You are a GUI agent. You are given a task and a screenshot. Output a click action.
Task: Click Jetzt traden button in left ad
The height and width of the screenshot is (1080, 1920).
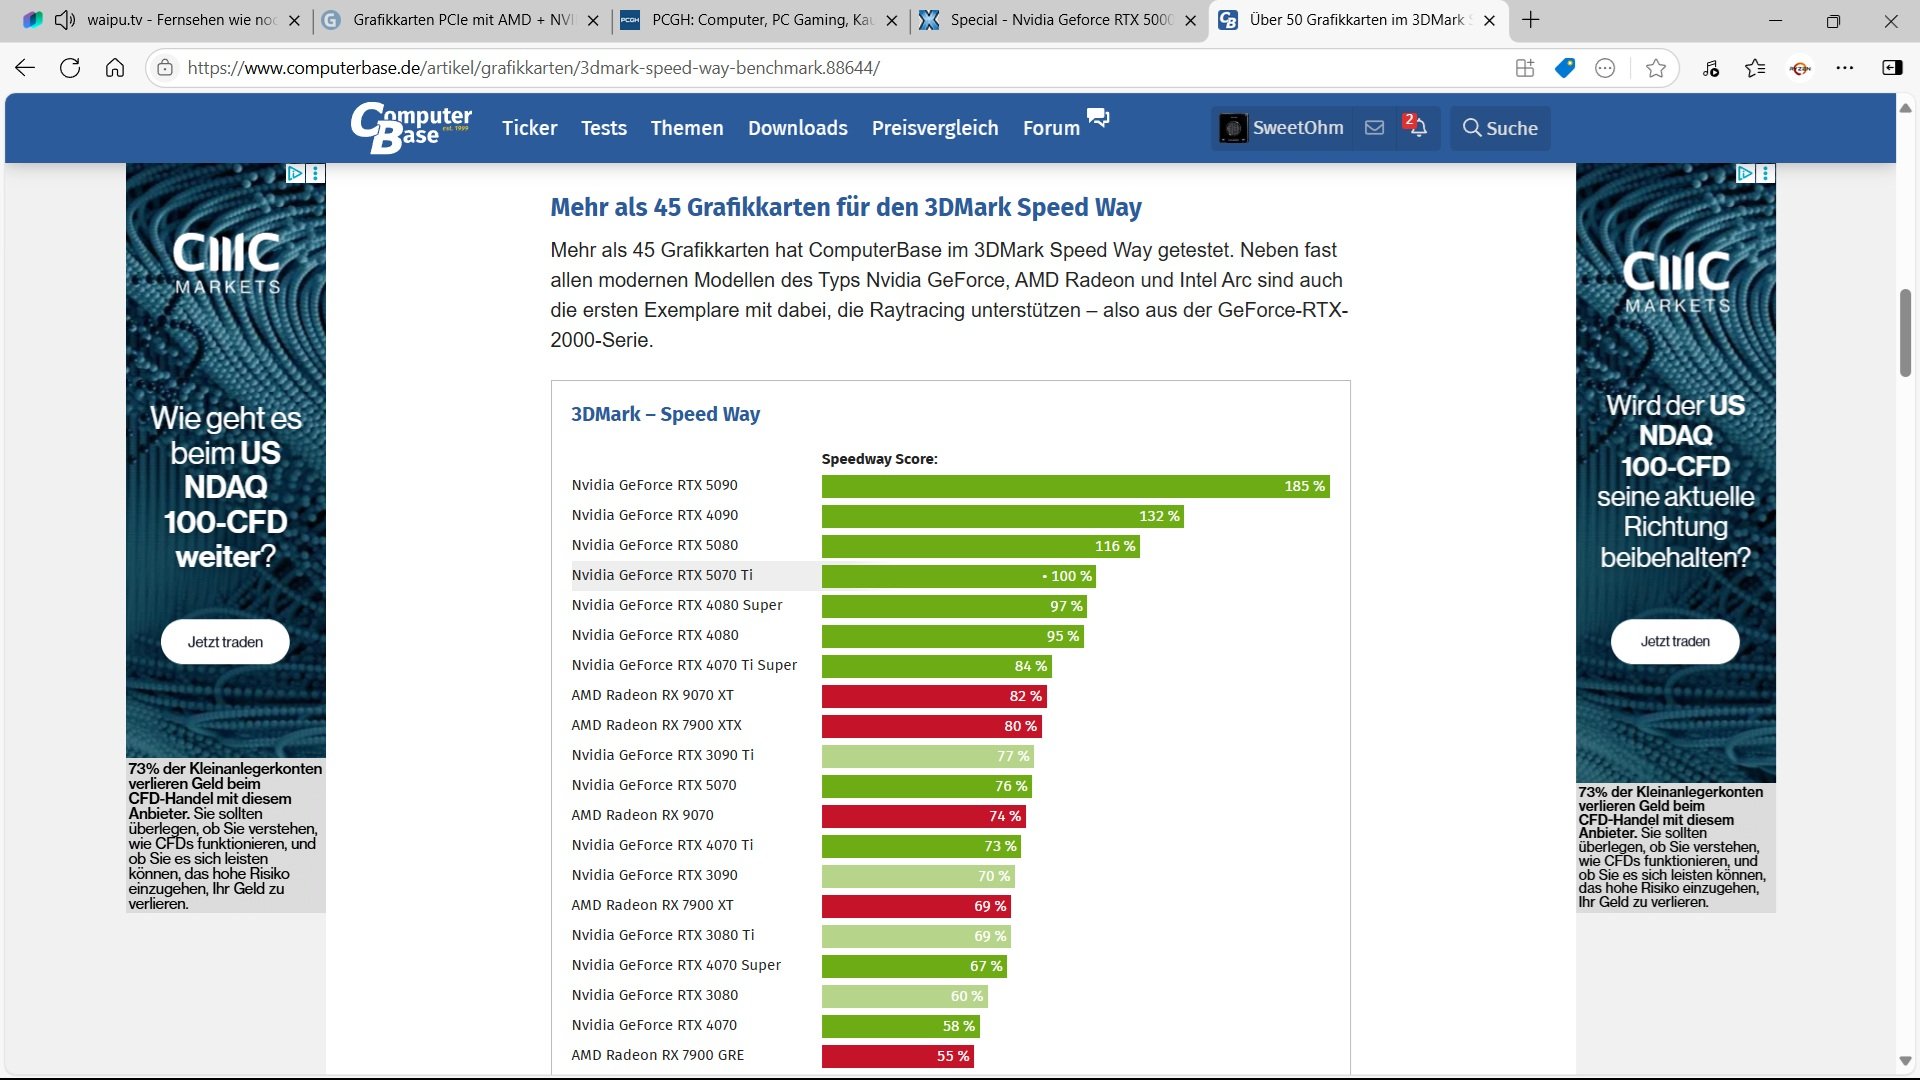(x=225, y=642)
